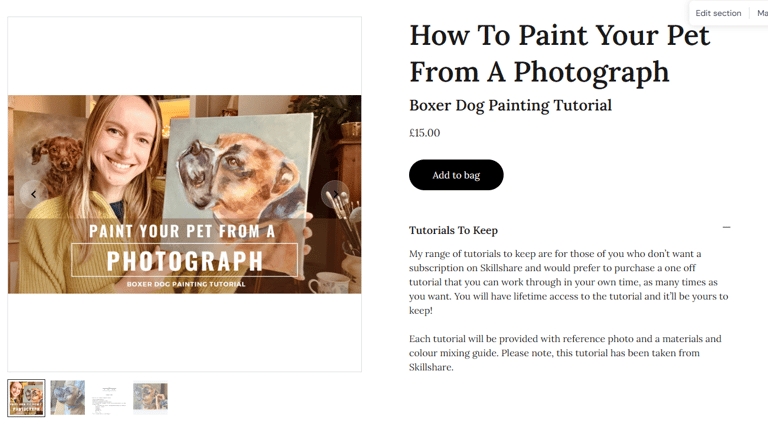Click the 'PHOTOGRAPH' banner text on image

[185, 261]
